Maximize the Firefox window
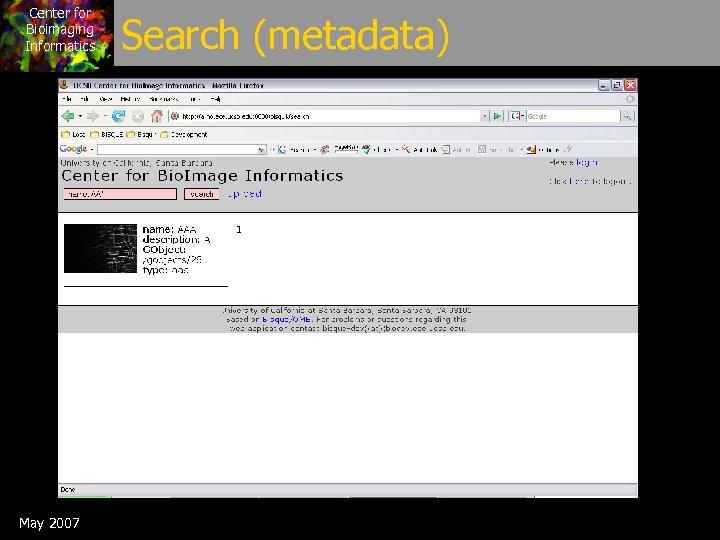The width and height of the screenshot is (720, 540). pyautogui.click(x=617, y=85)
